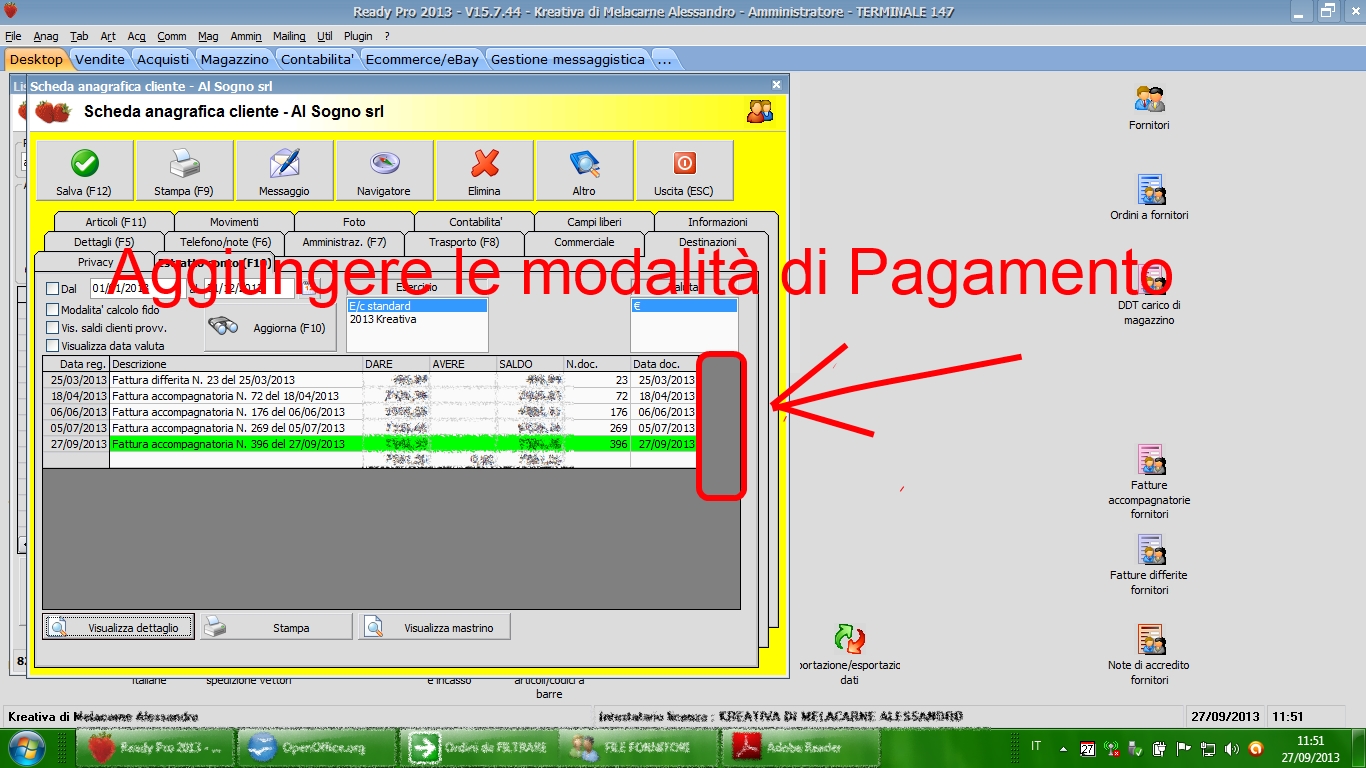Open the Gestione messaggistica main tab
Image resolution: width=1366 pixels, height=768 pixels.
[x=568, y=59]
